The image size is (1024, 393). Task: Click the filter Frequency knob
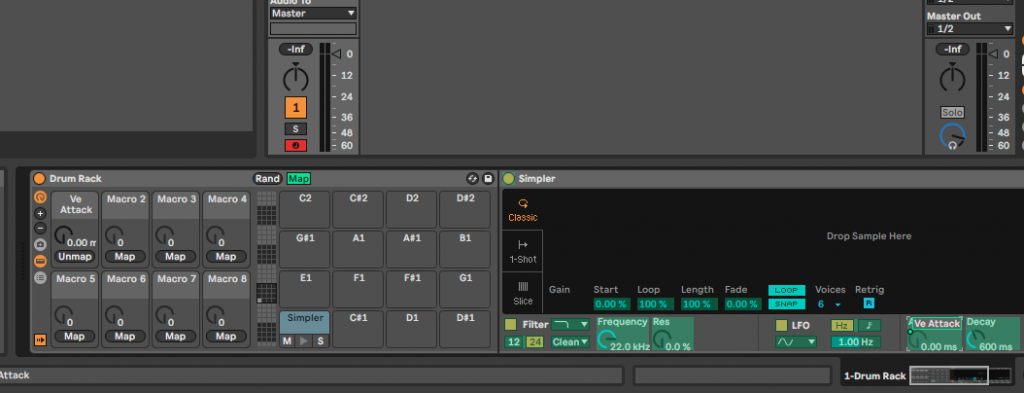607,338
